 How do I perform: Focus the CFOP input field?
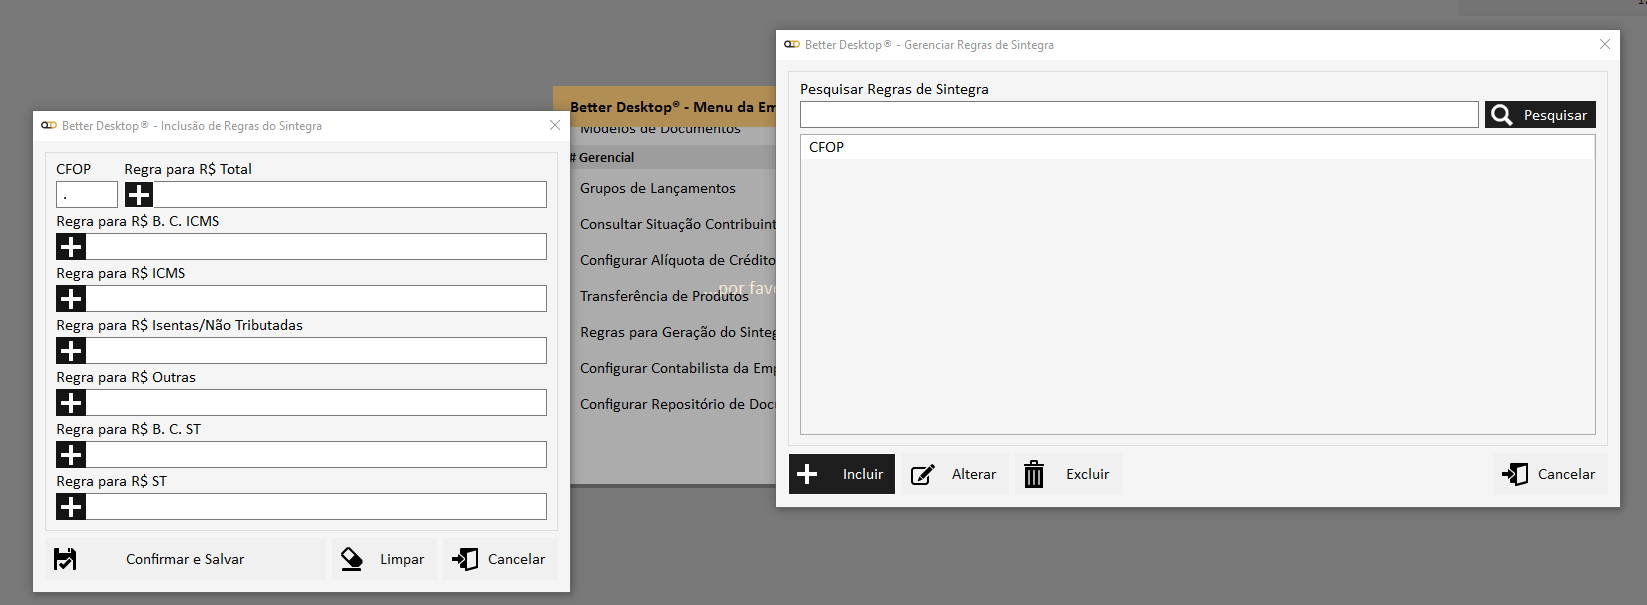tap(87, 195)
